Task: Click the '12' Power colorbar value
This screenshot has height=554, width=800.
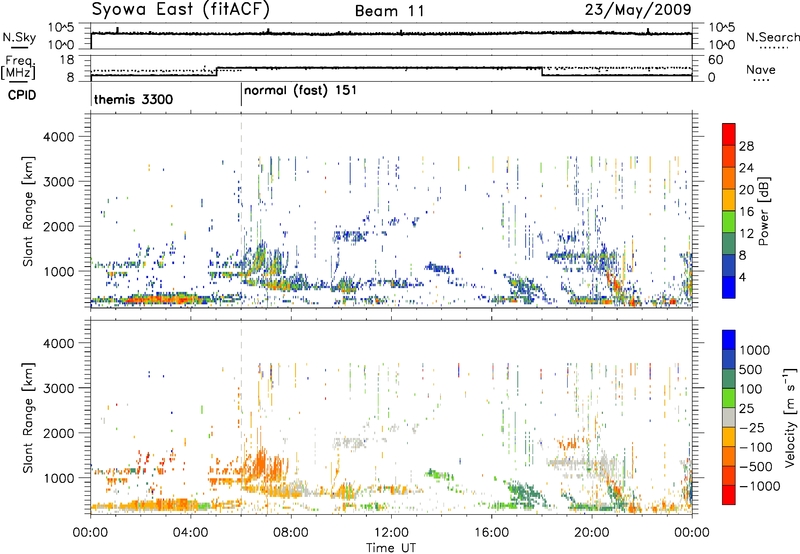Action: pos(746,234)
